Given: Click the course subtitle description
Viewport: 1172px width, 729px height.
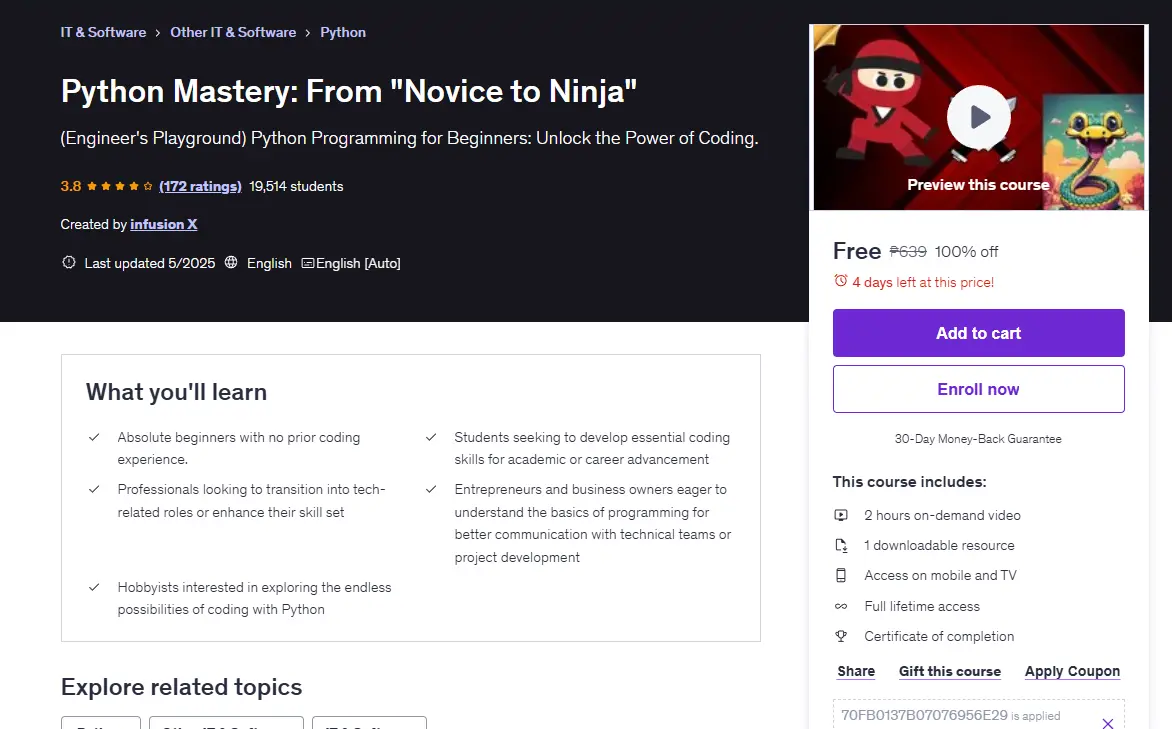Looking at the screenshot, I should [410, 138].
